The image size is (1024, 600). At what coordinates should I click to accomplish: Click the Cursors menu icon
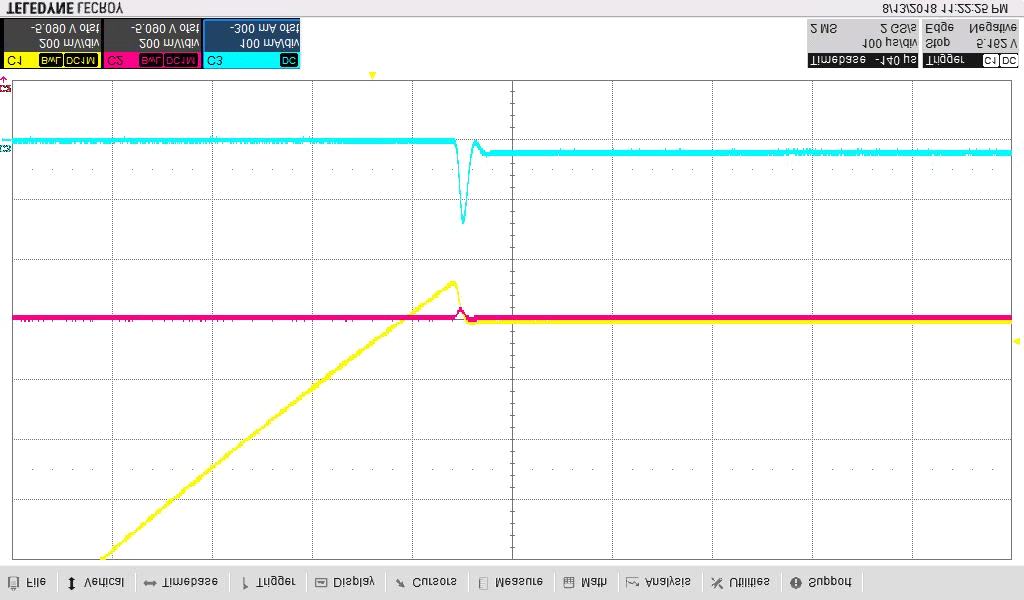coord(400,582)
